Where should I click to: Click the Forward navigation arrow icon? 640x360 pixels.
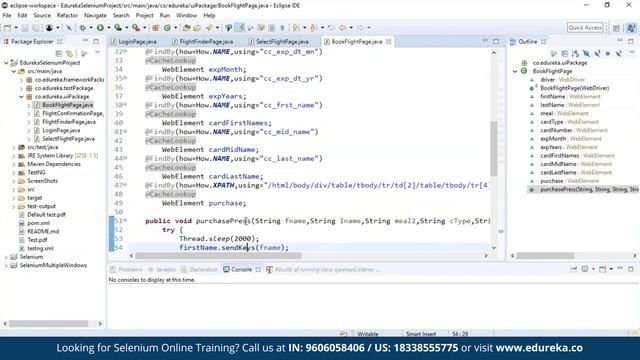tap(360, 28)
